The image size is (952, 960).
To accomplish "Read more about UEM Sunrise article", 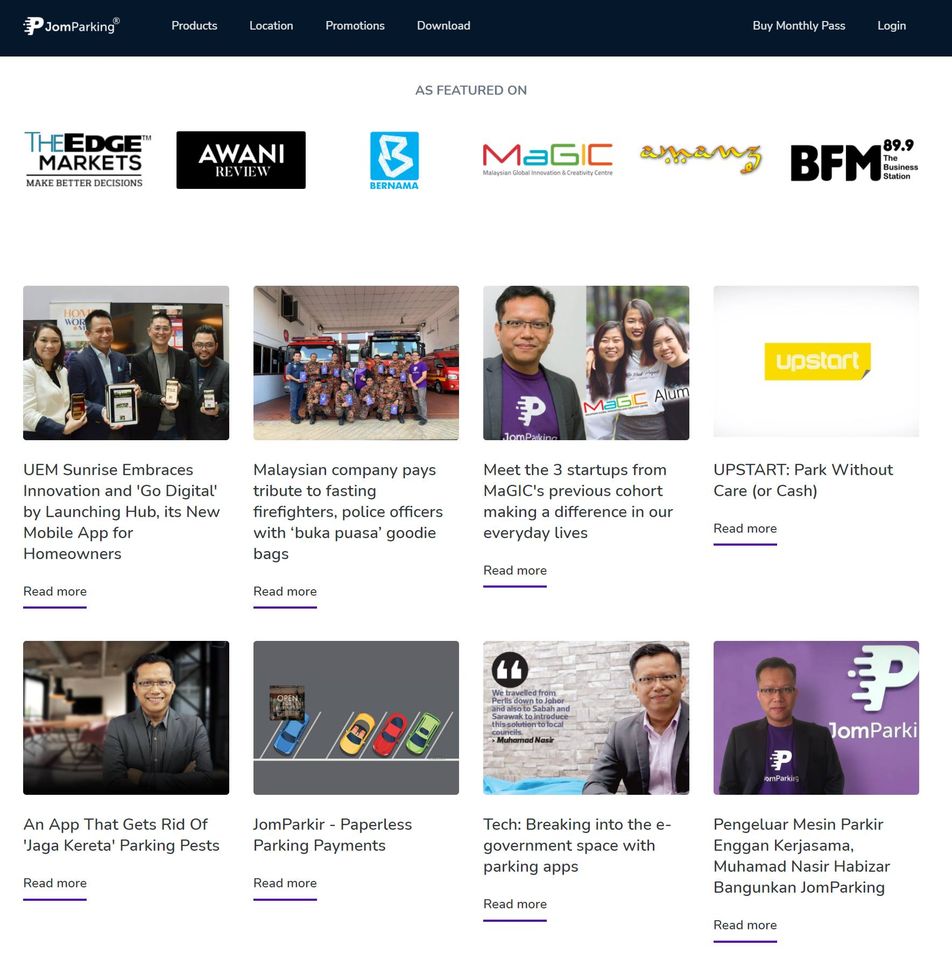I will [55, 591].
